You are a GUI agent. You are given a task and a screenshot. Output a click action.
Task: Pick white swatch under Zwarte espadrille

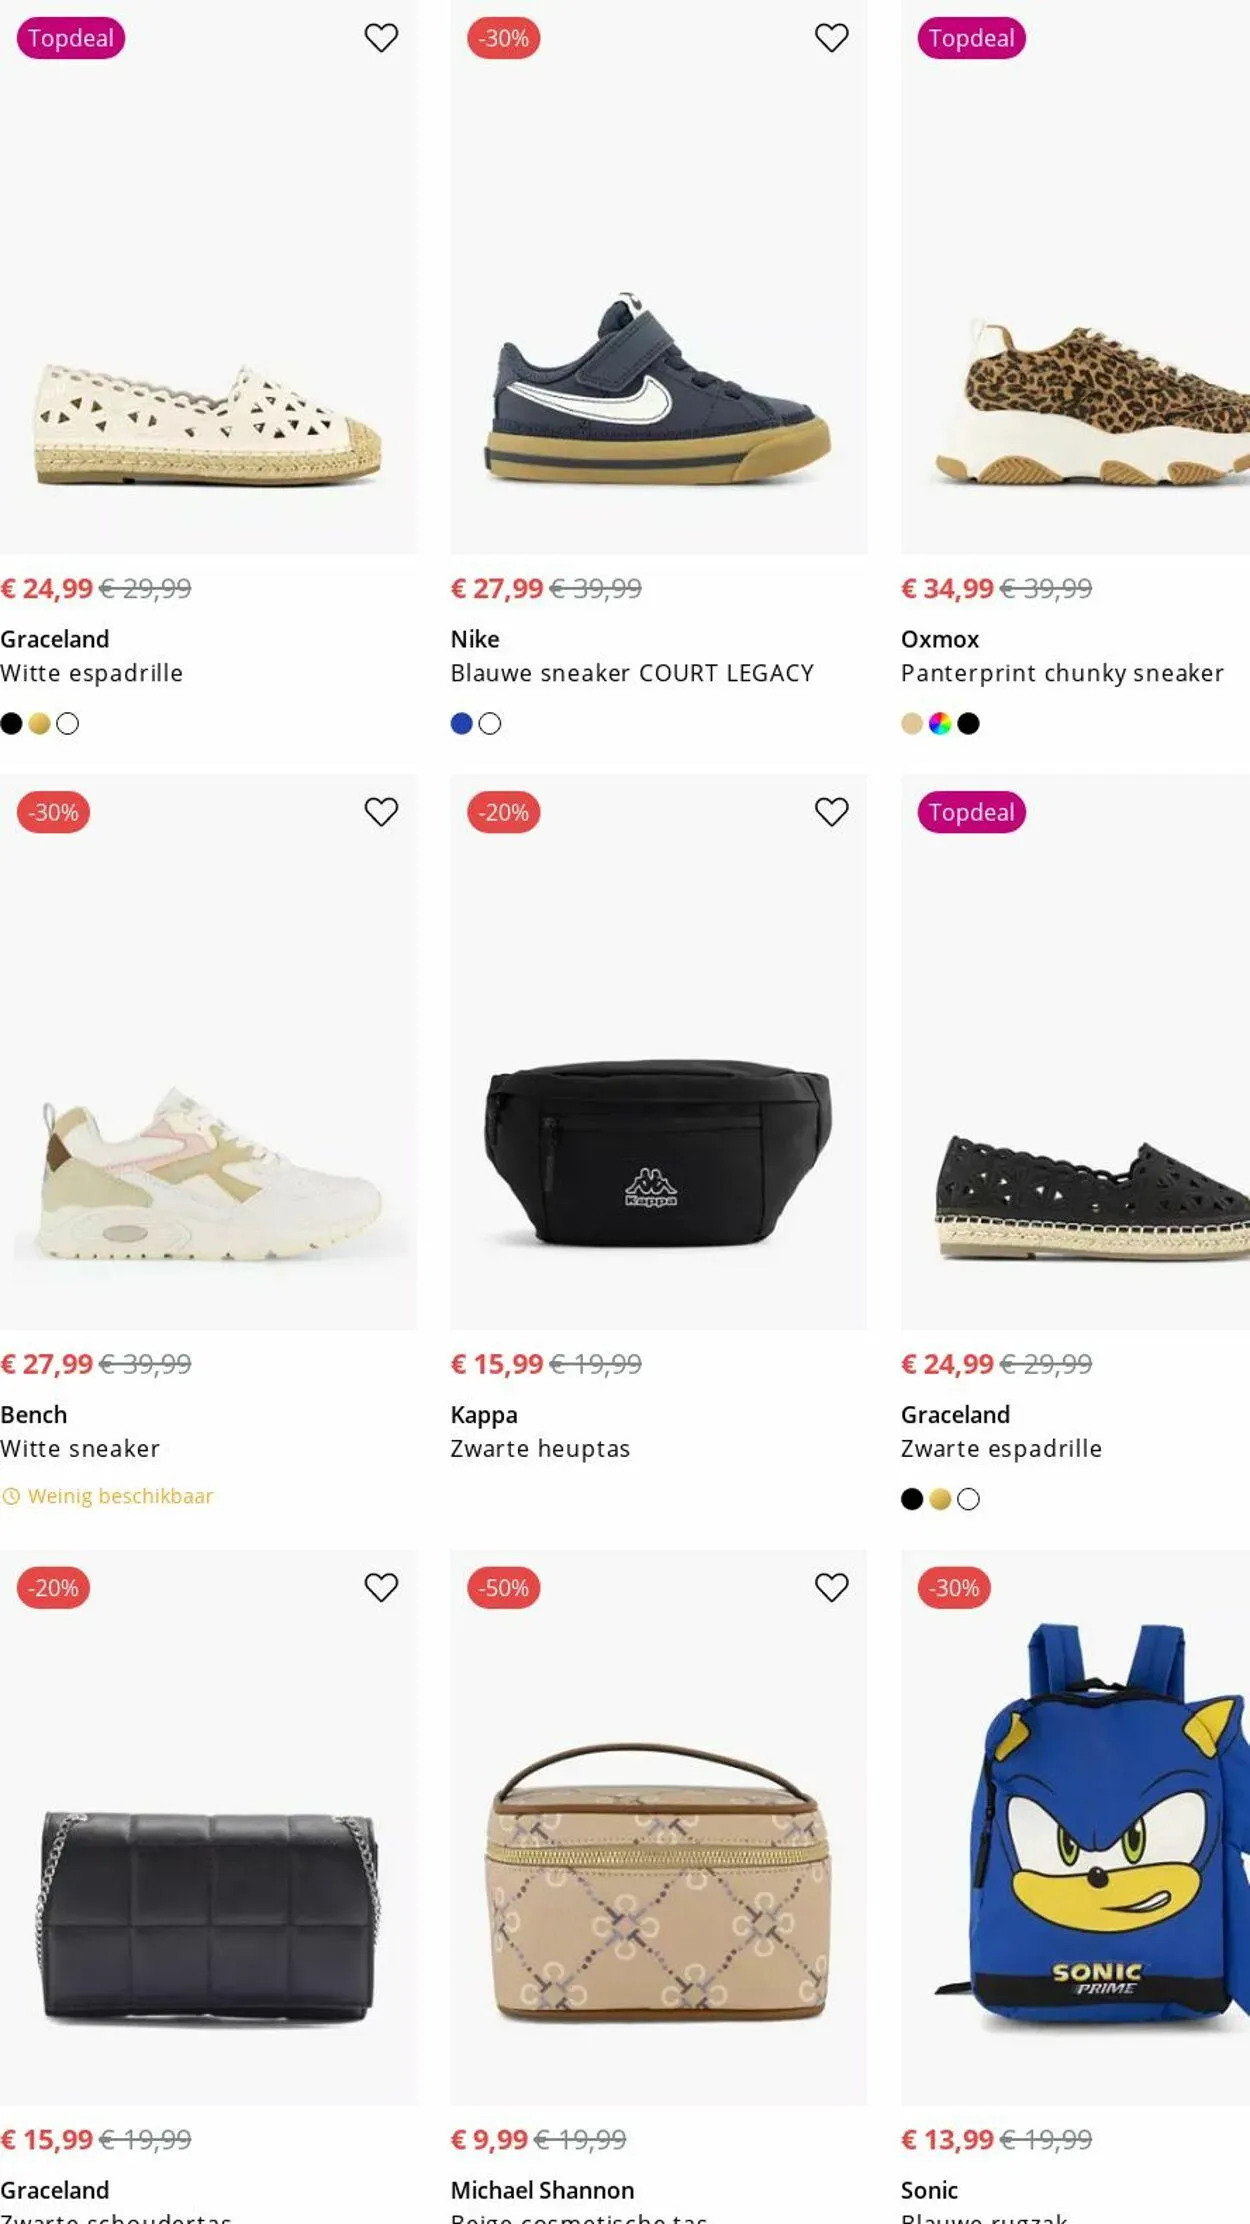click(x=968, y=1499)
